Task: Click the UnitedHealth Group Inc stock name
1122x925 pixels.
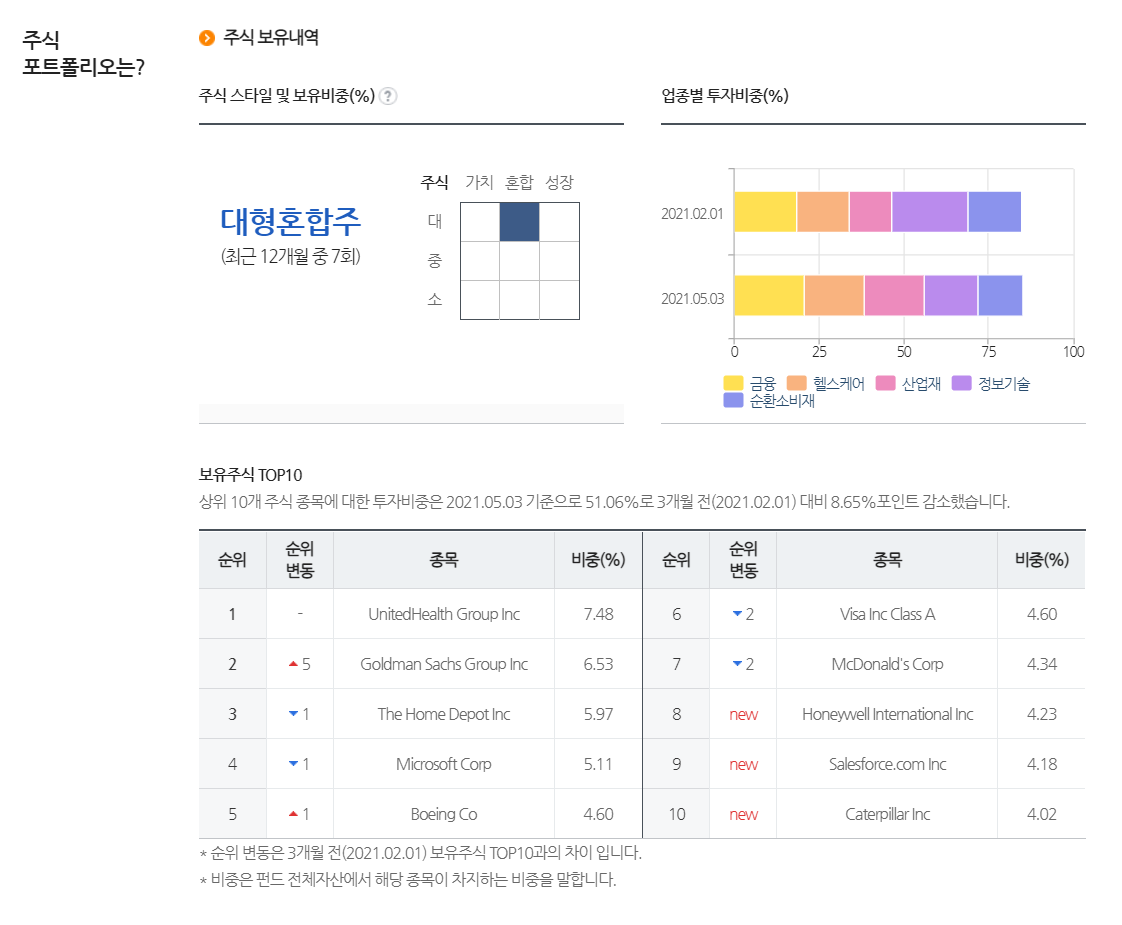Action: click(444, 615)
